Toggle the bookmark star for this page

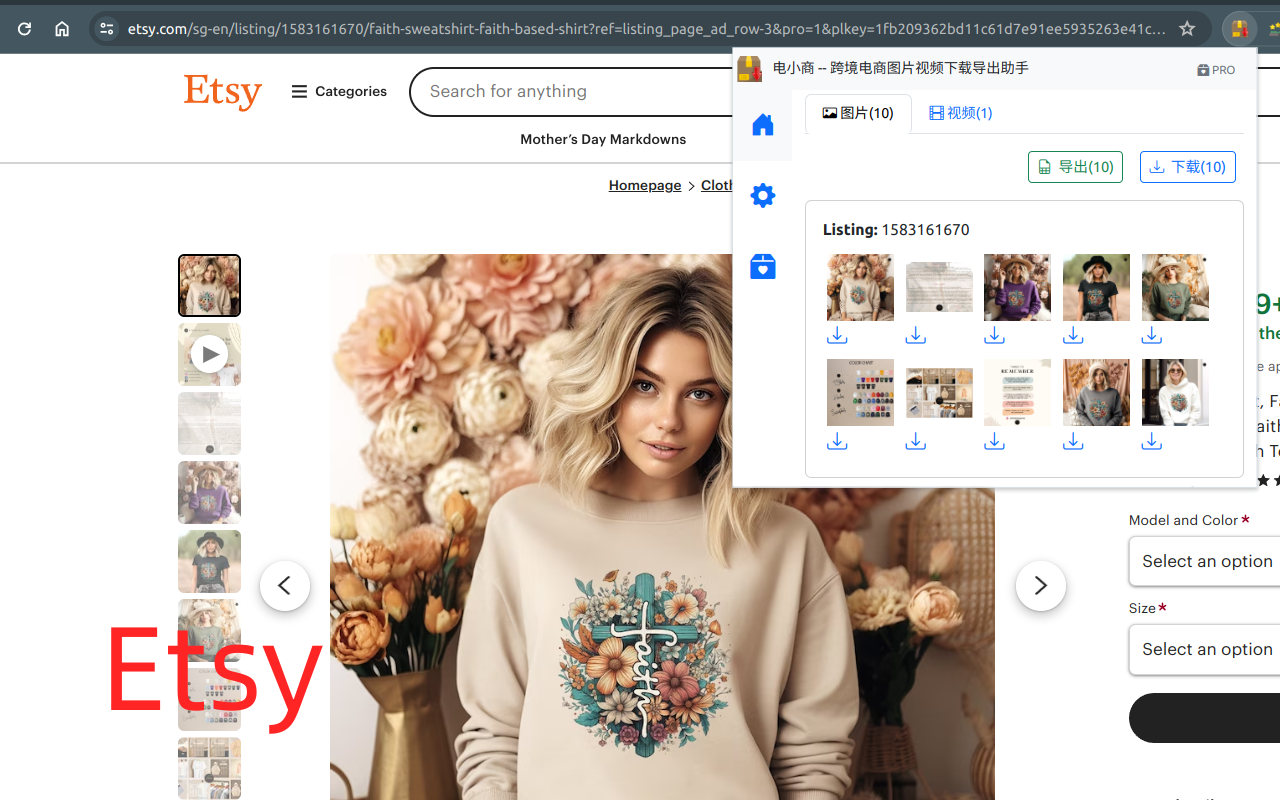[x=1186, y=28]
